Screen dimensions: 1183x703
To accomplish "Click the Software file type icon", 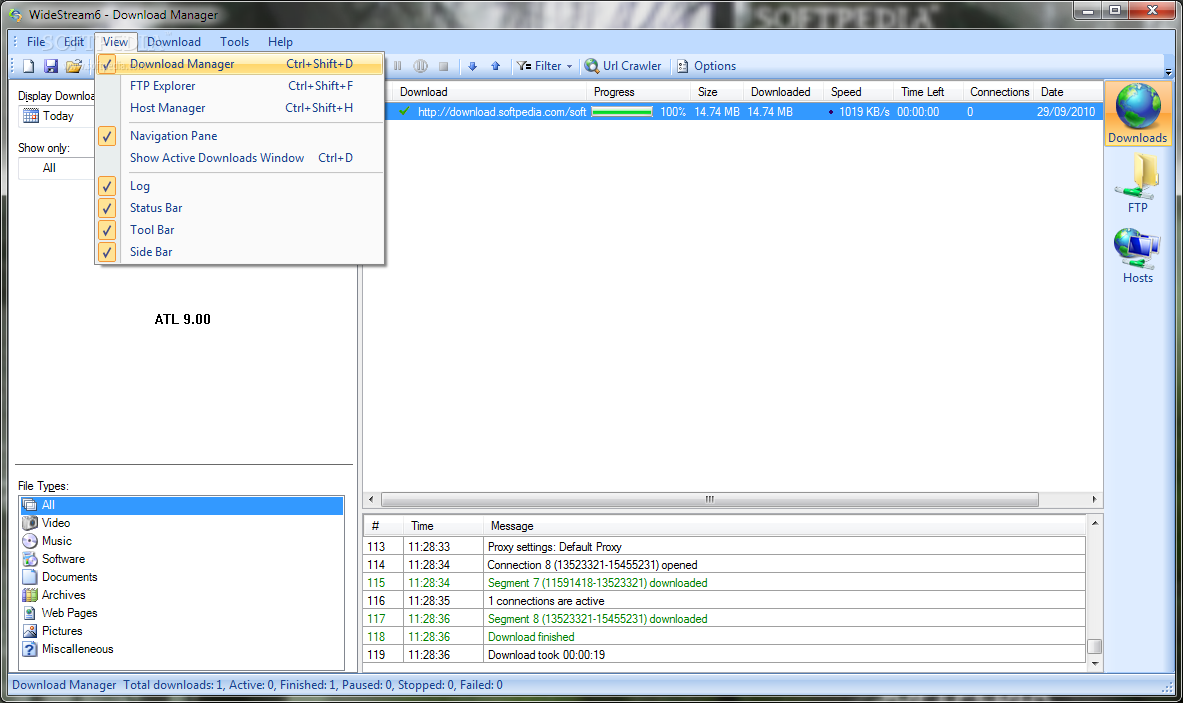I will pyautogui.click(x=30, y=559).
